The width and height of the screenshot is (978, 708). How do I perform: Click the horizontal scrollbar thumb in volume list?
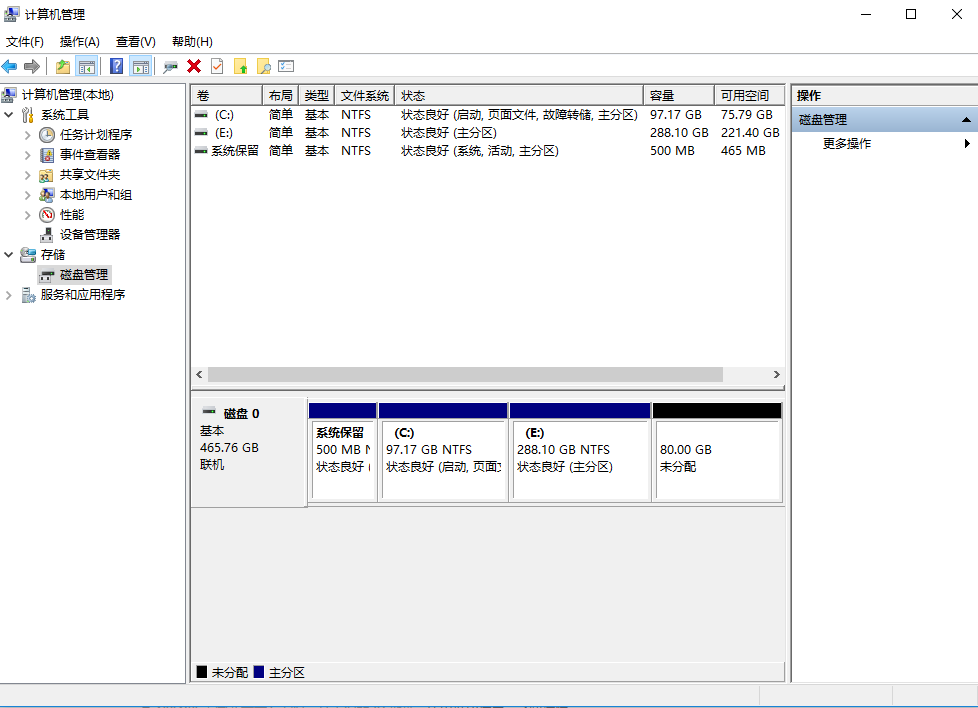[x=465, y=374]
